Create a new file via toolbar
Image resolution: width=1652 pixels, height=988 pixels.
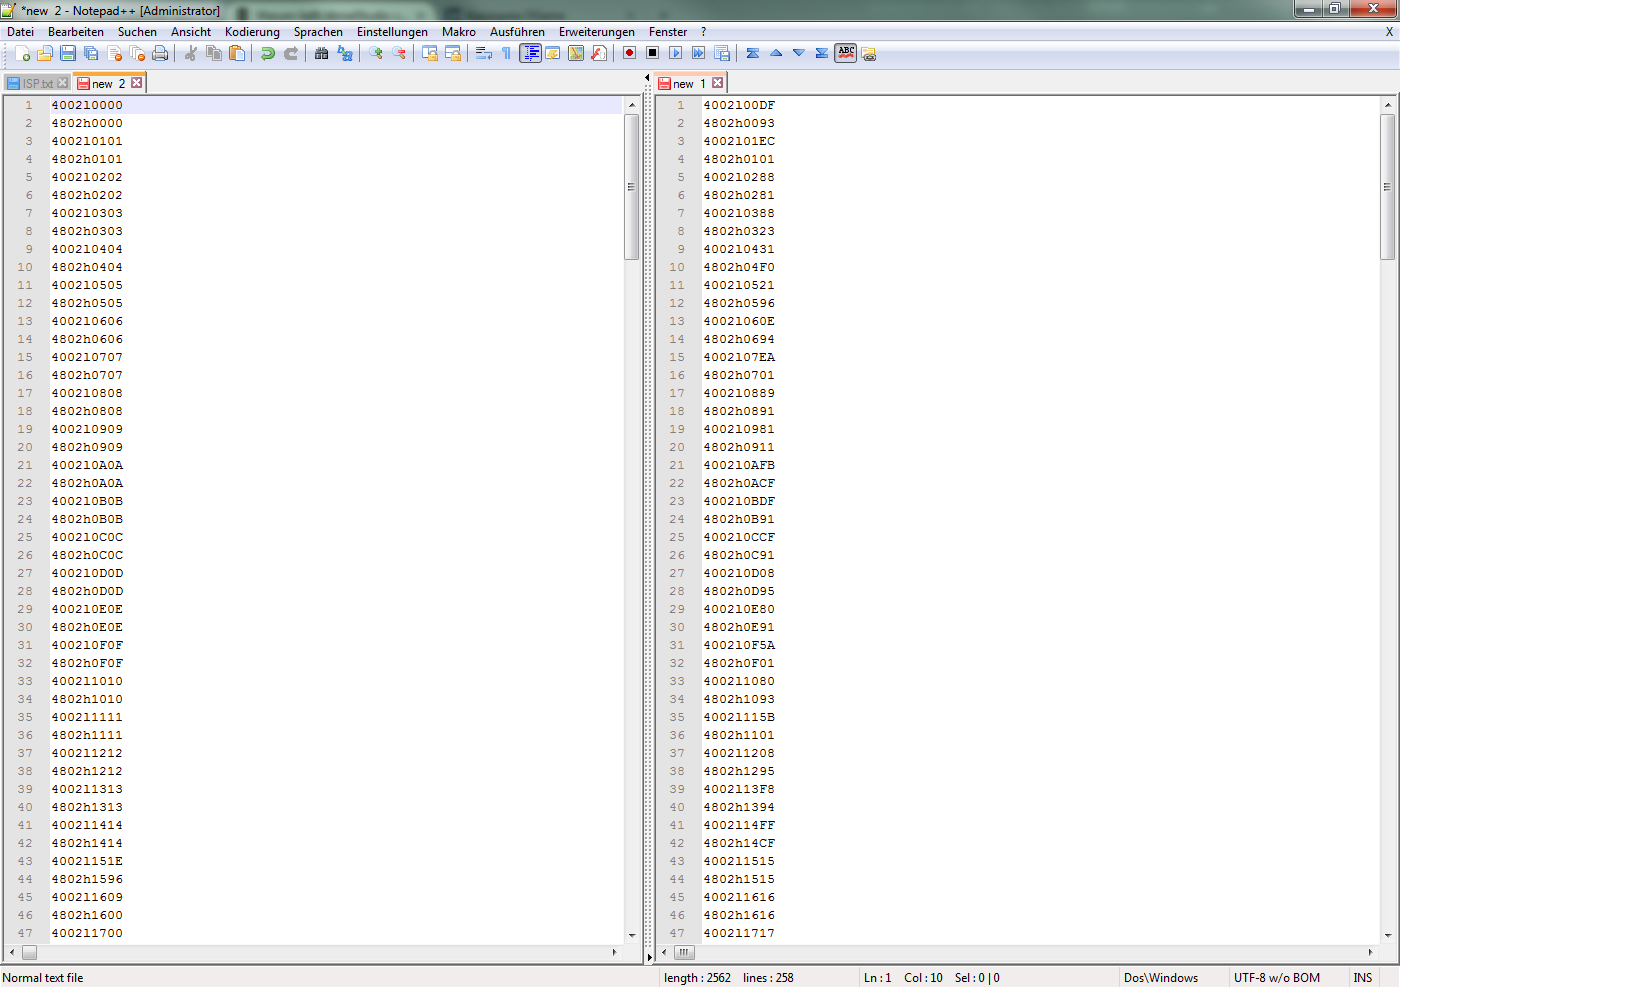[x=22, y=53]
